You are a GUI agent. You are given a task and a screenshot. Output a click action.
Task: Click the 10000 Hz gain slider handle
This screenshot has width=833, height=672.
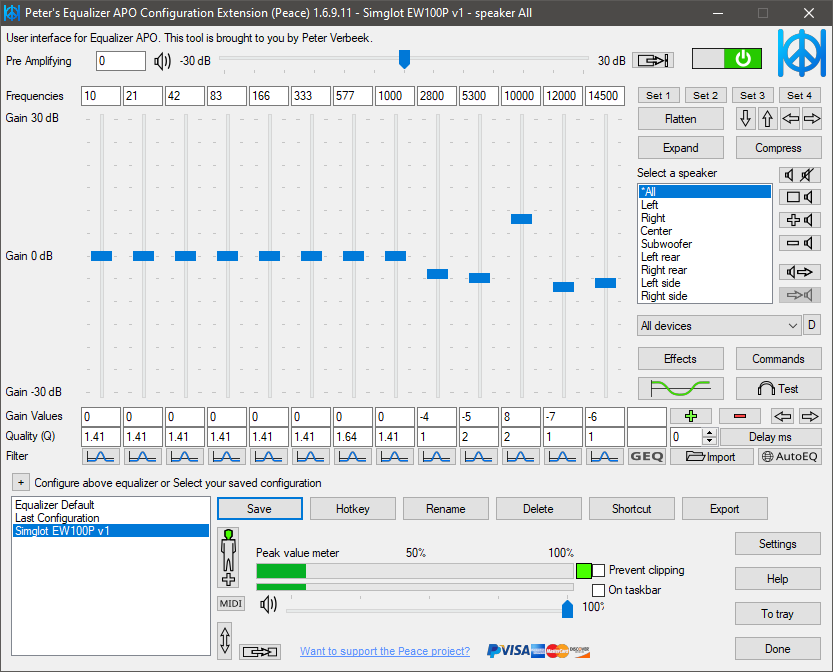(x=521, y=219)
